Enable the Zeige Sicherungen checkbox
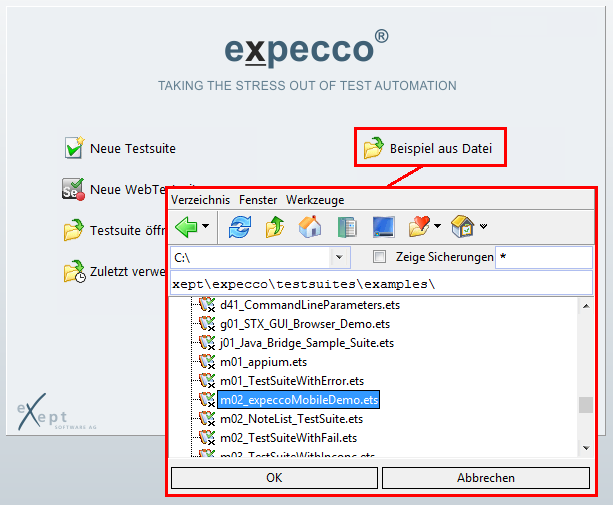613x505 pixels. (378, 257)
